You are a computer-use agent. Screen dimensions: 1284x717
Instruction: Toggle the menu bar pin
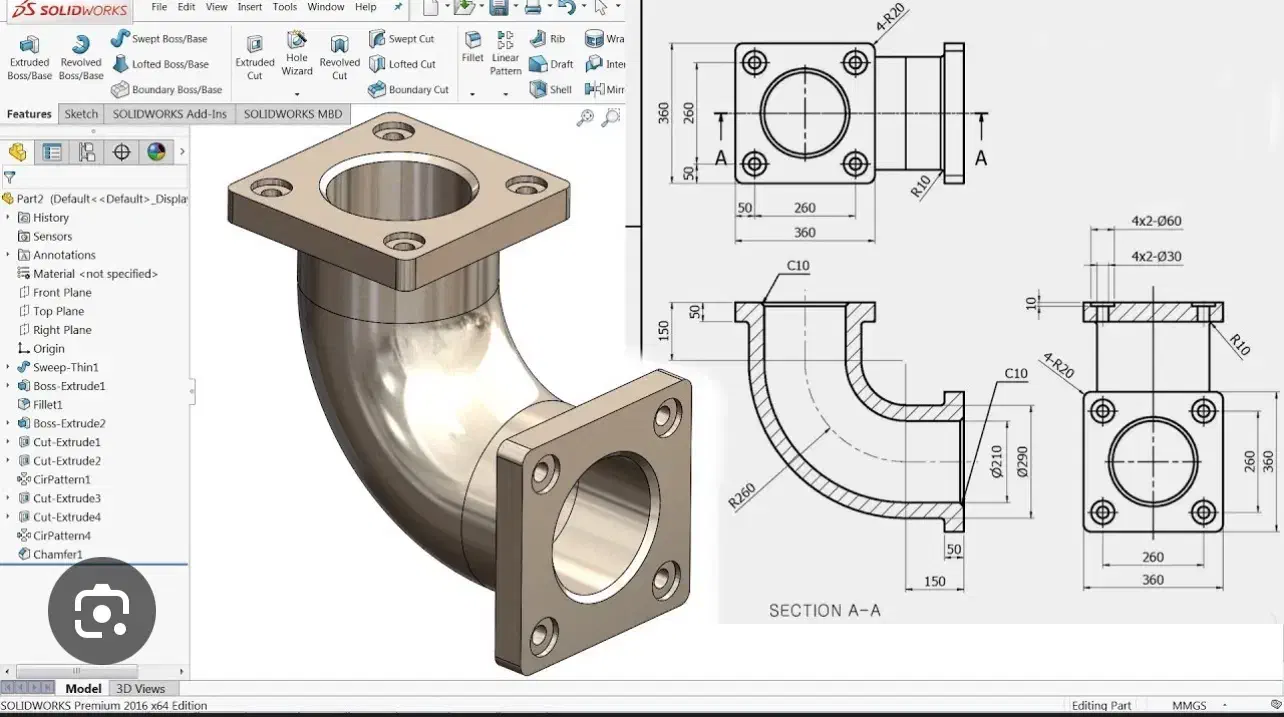398,7
